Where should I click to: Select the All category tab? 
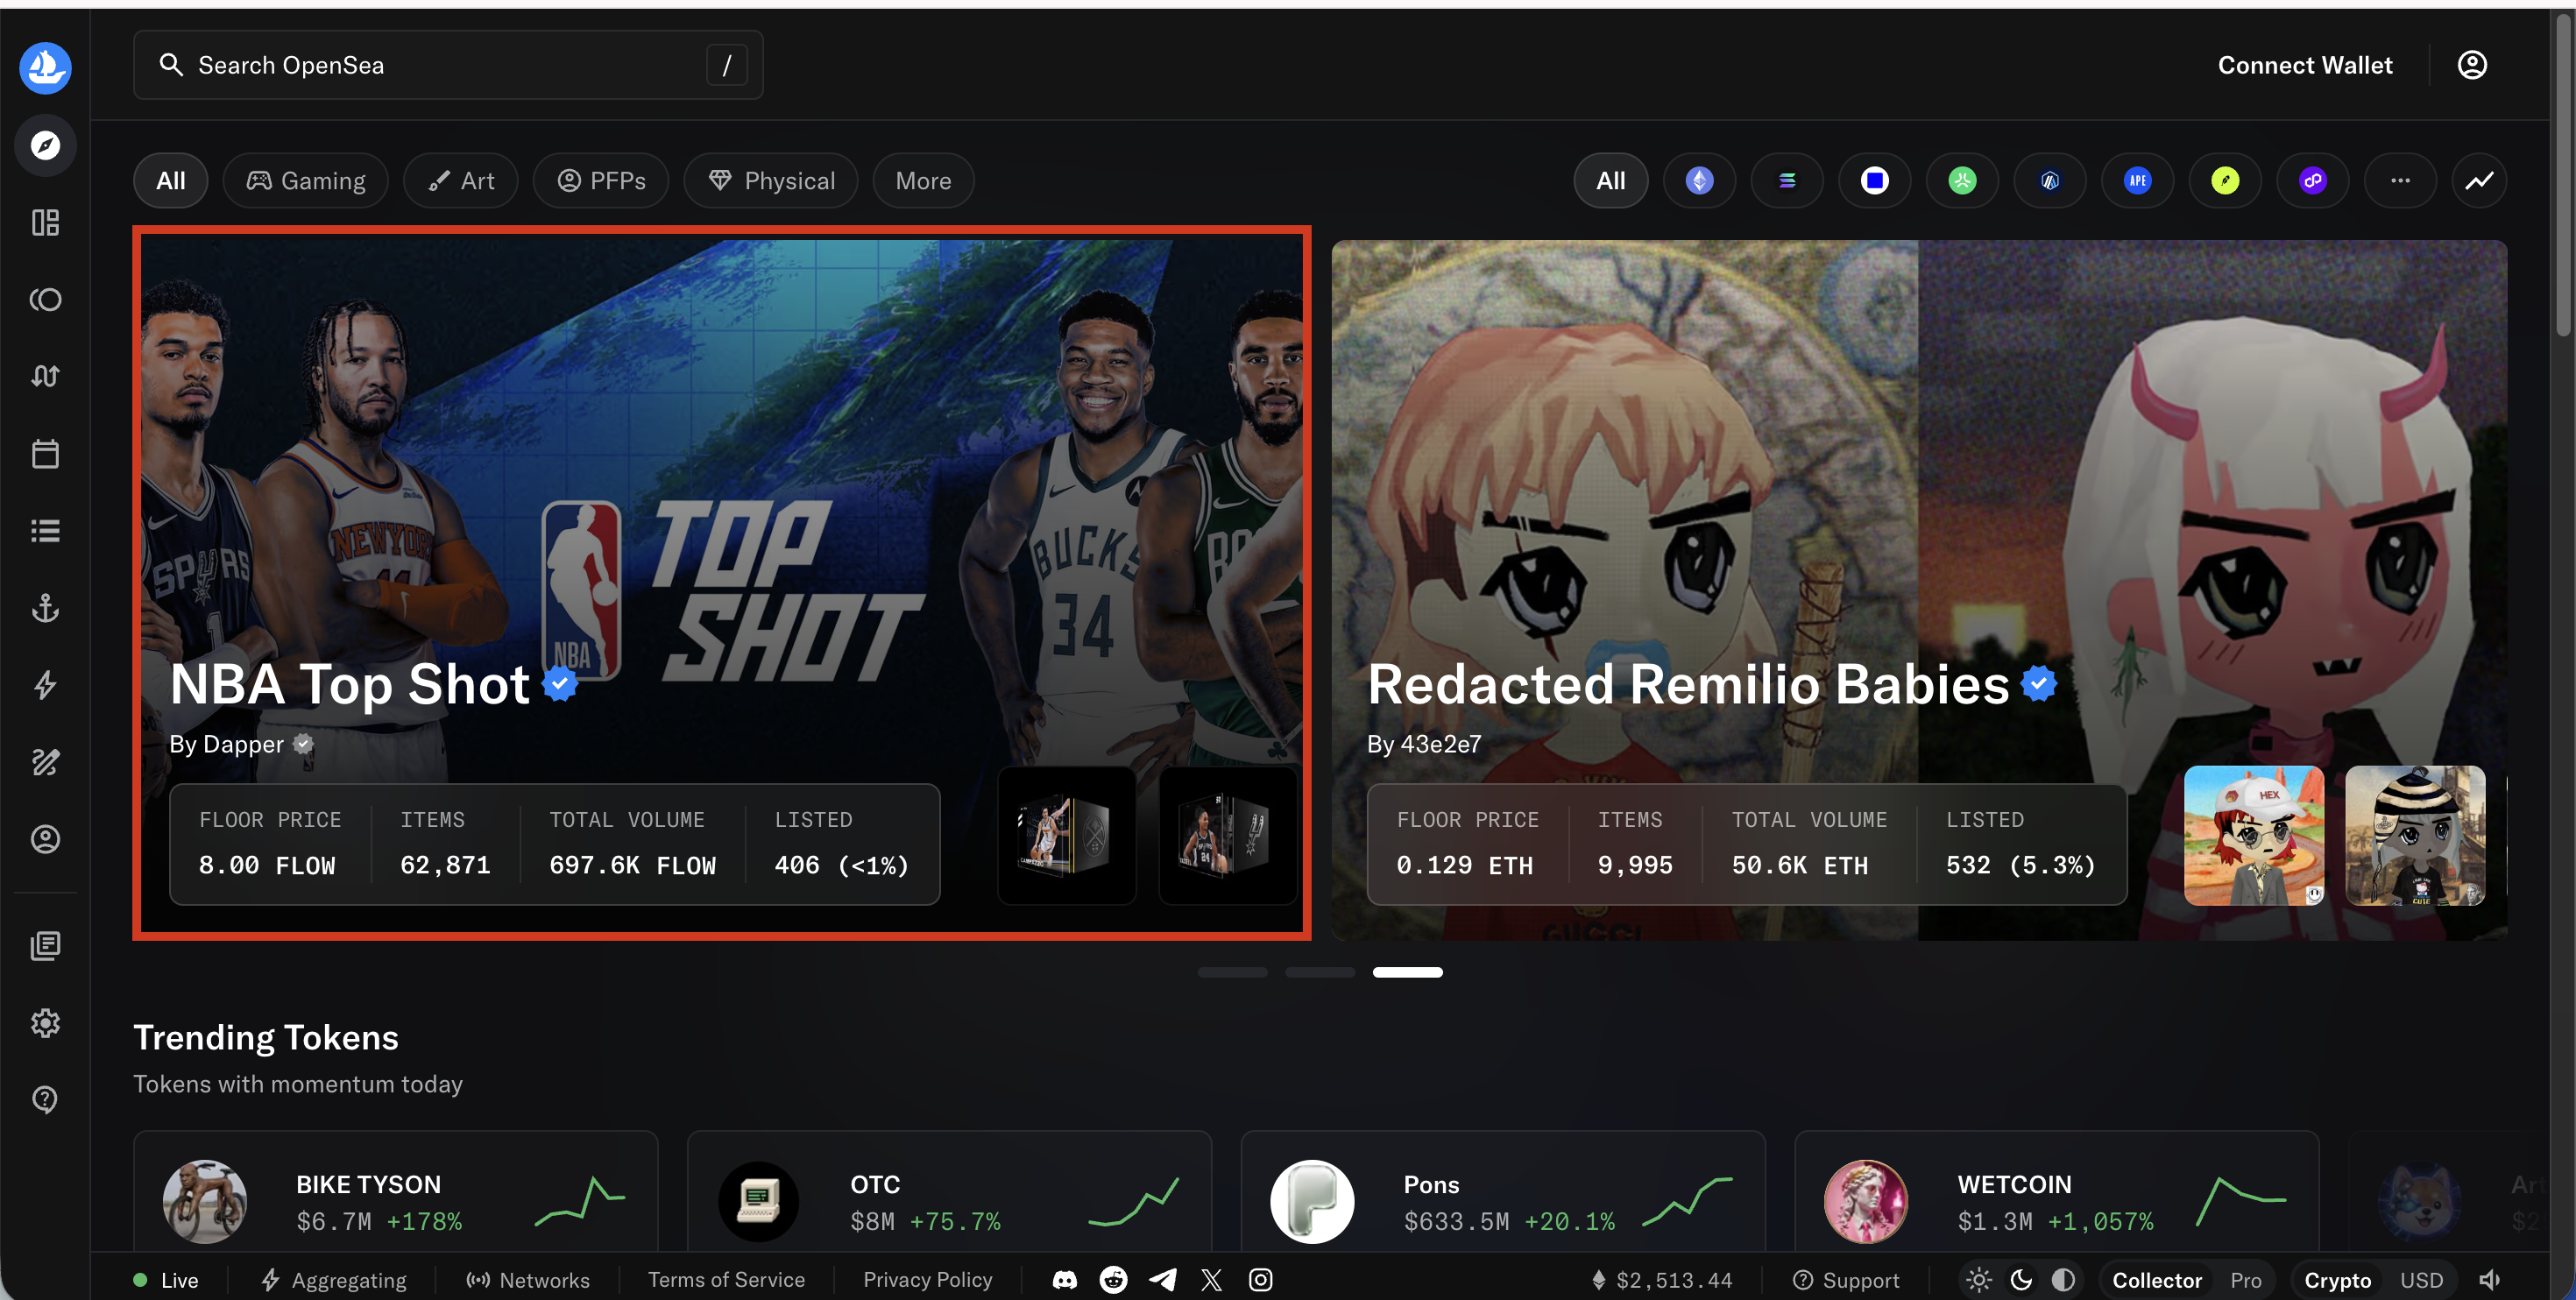170,181
